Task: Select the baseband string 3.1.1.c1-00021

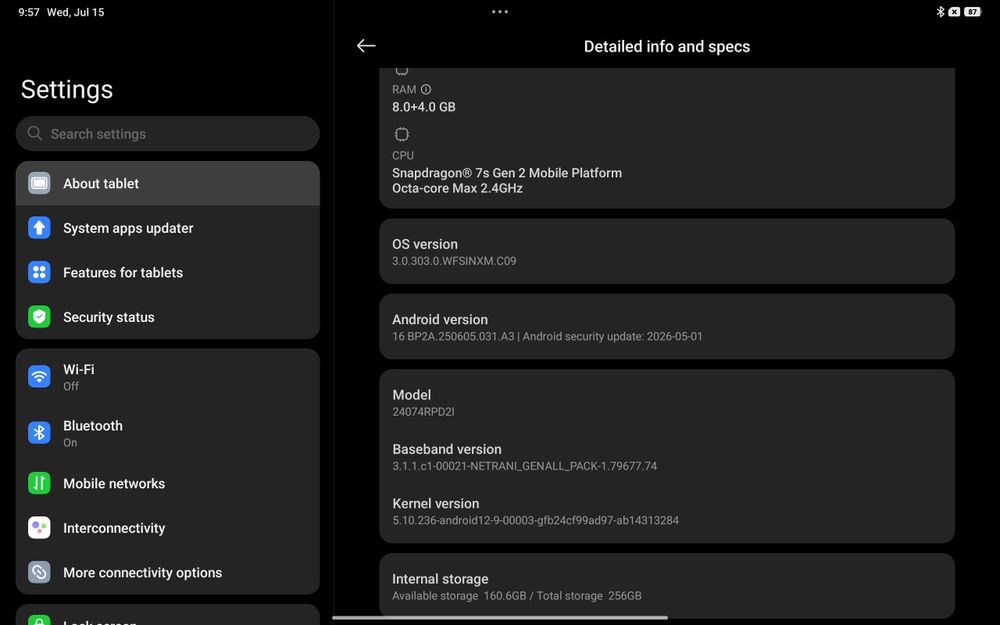Action: click(x=524, y=466)
